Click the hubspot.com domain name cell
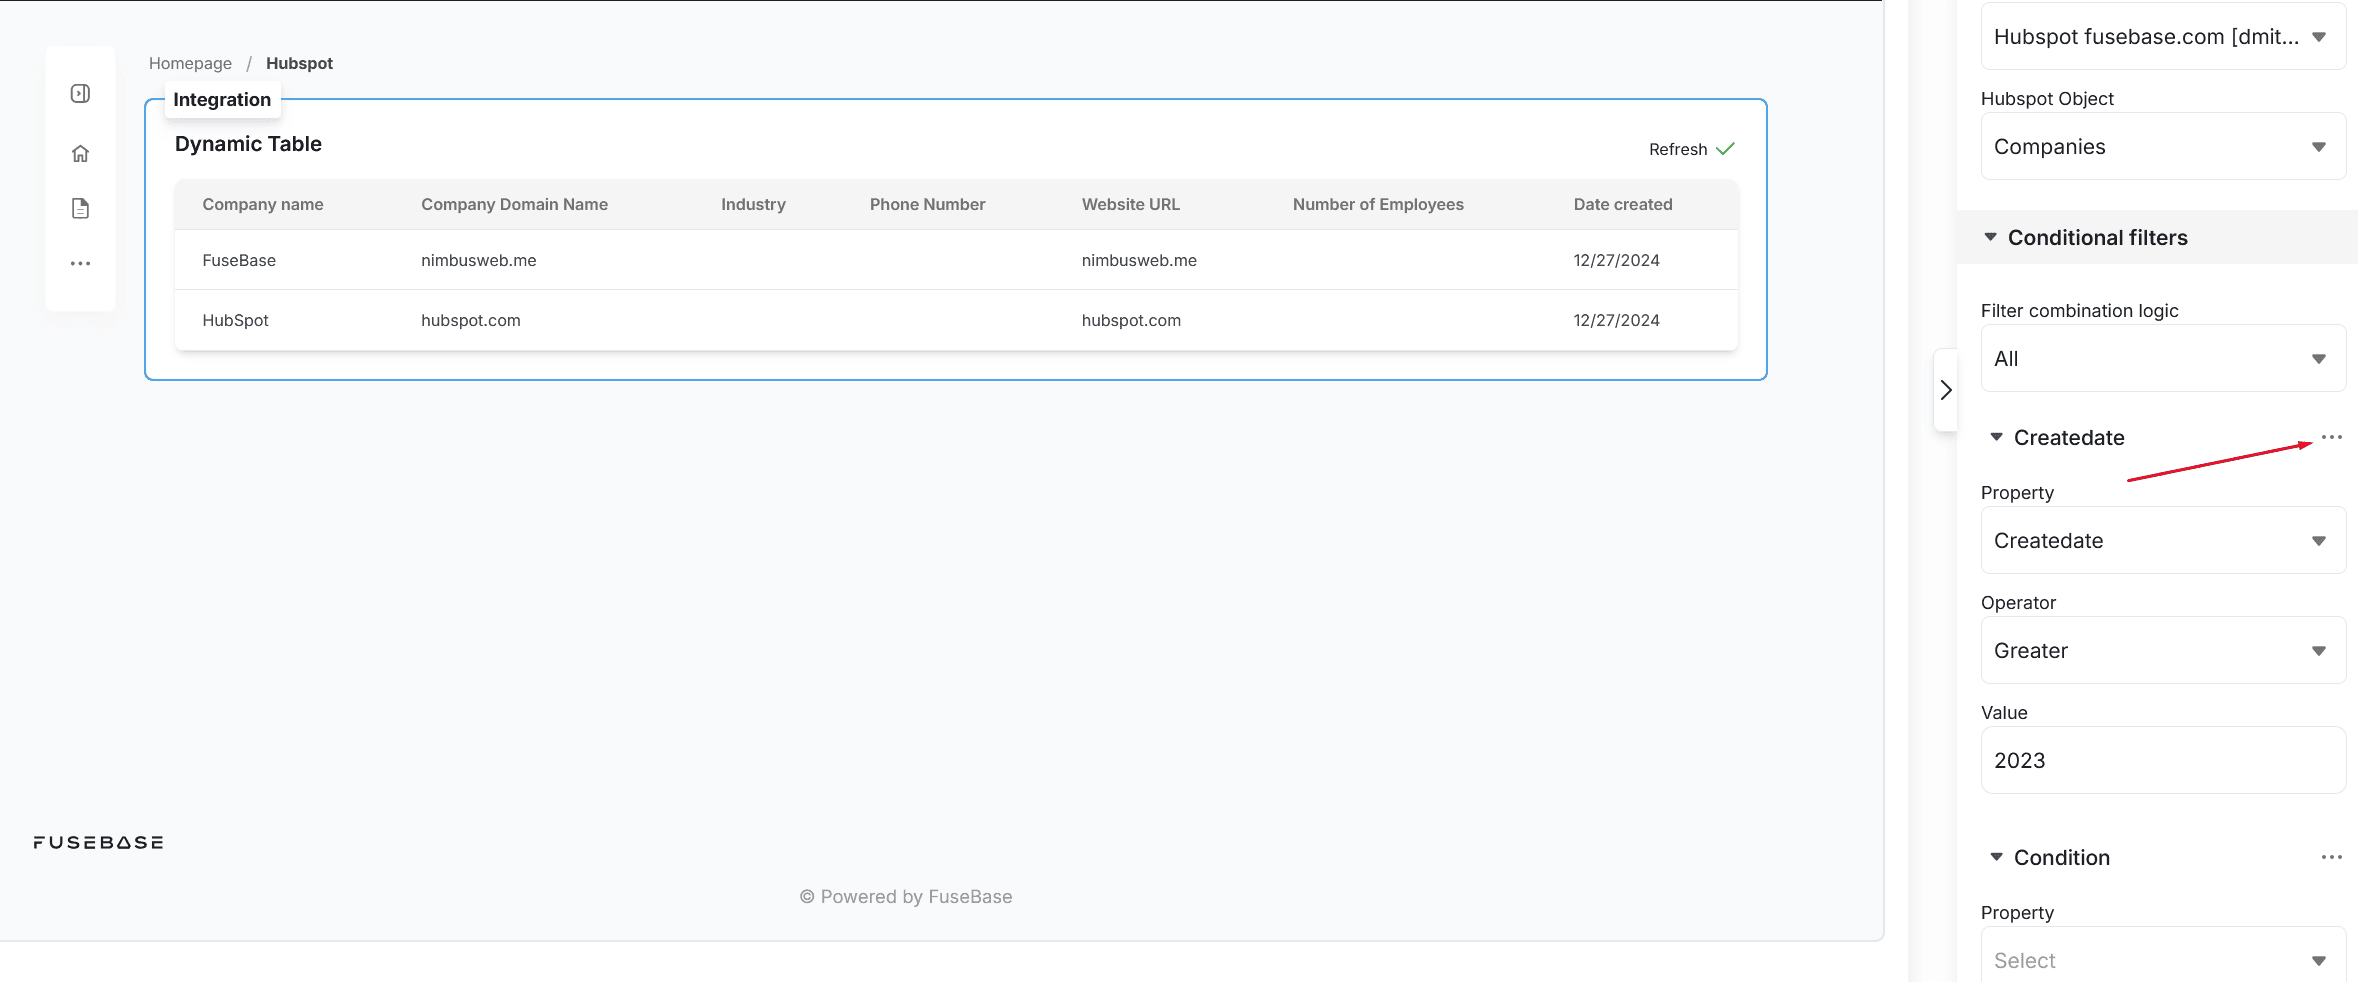 click(470, 320)
